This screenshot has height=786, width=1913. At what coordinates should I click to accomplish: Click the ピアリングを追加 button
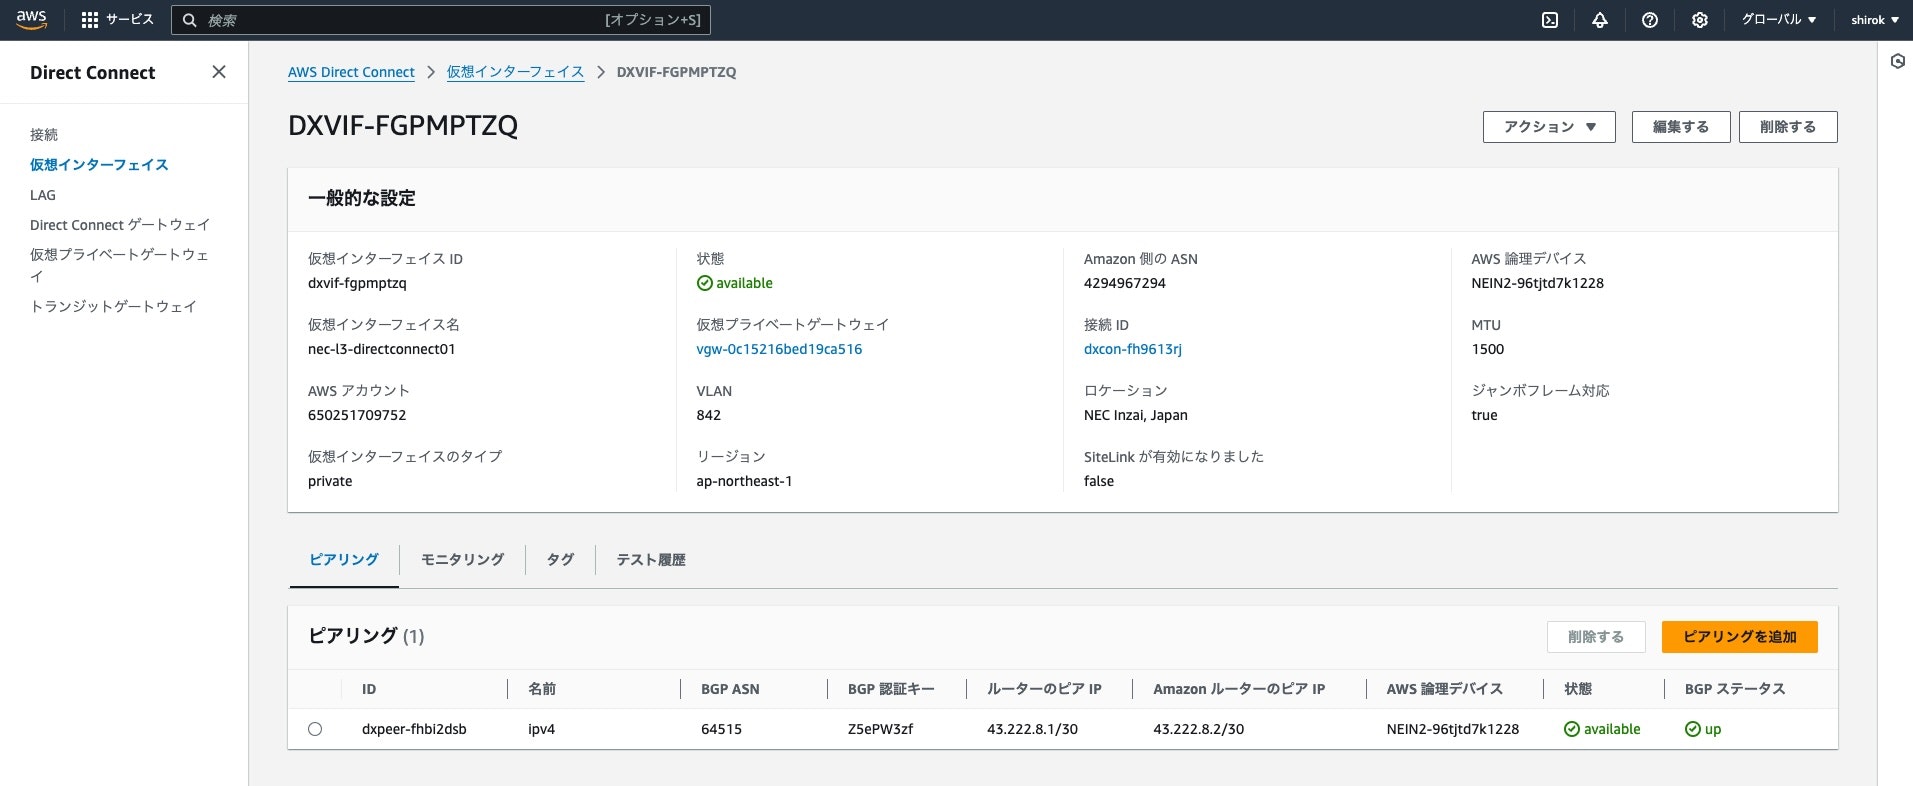click(1740, 637)
